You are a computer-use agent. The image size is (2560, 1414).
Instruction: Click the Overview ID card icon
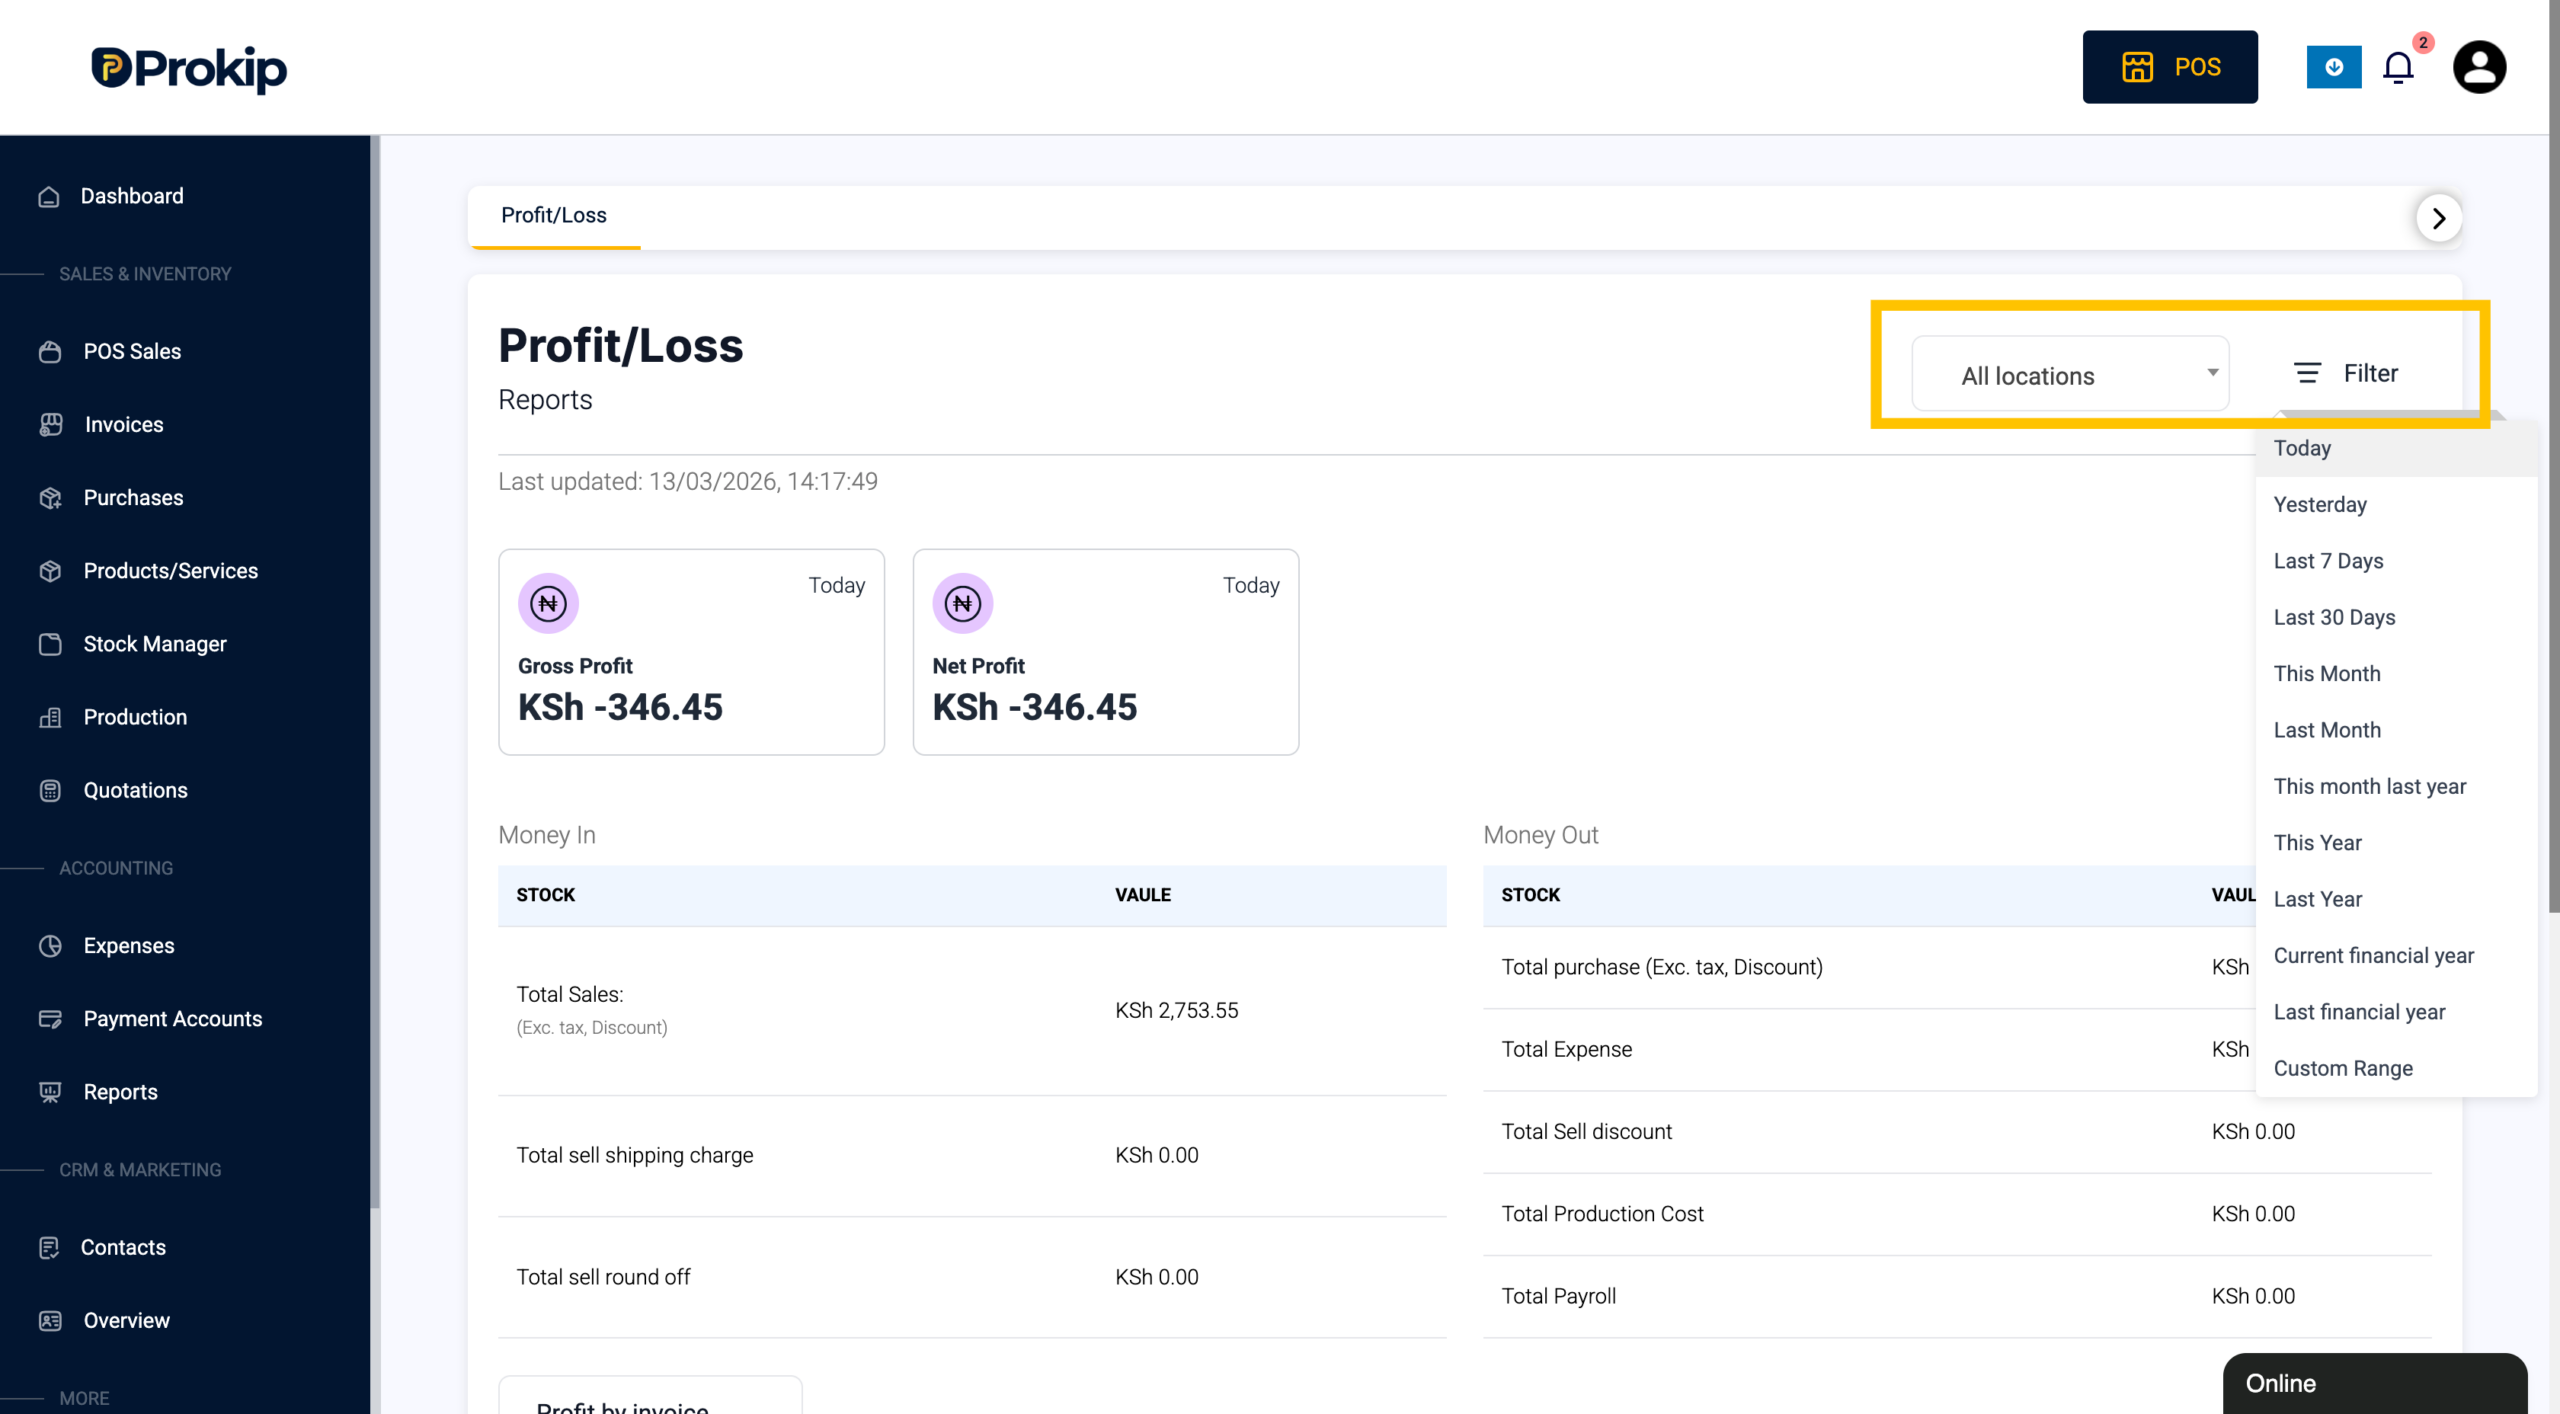coord(50,1321)
